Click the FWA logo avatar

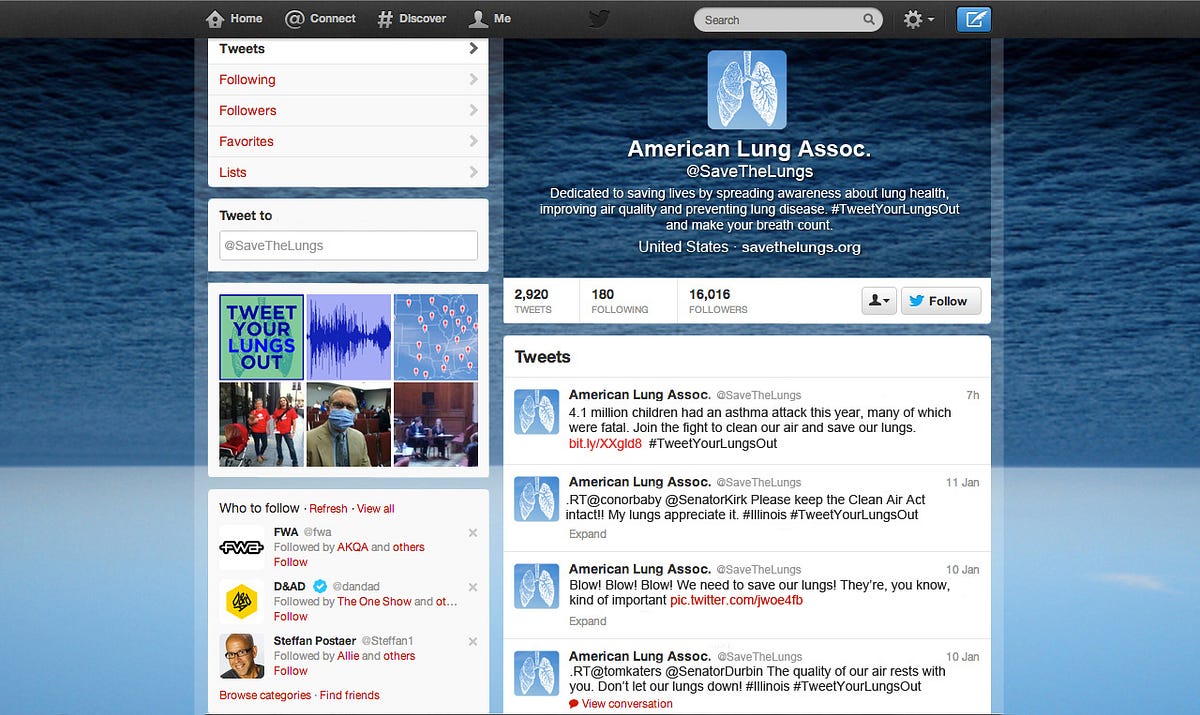coord(242,547)
